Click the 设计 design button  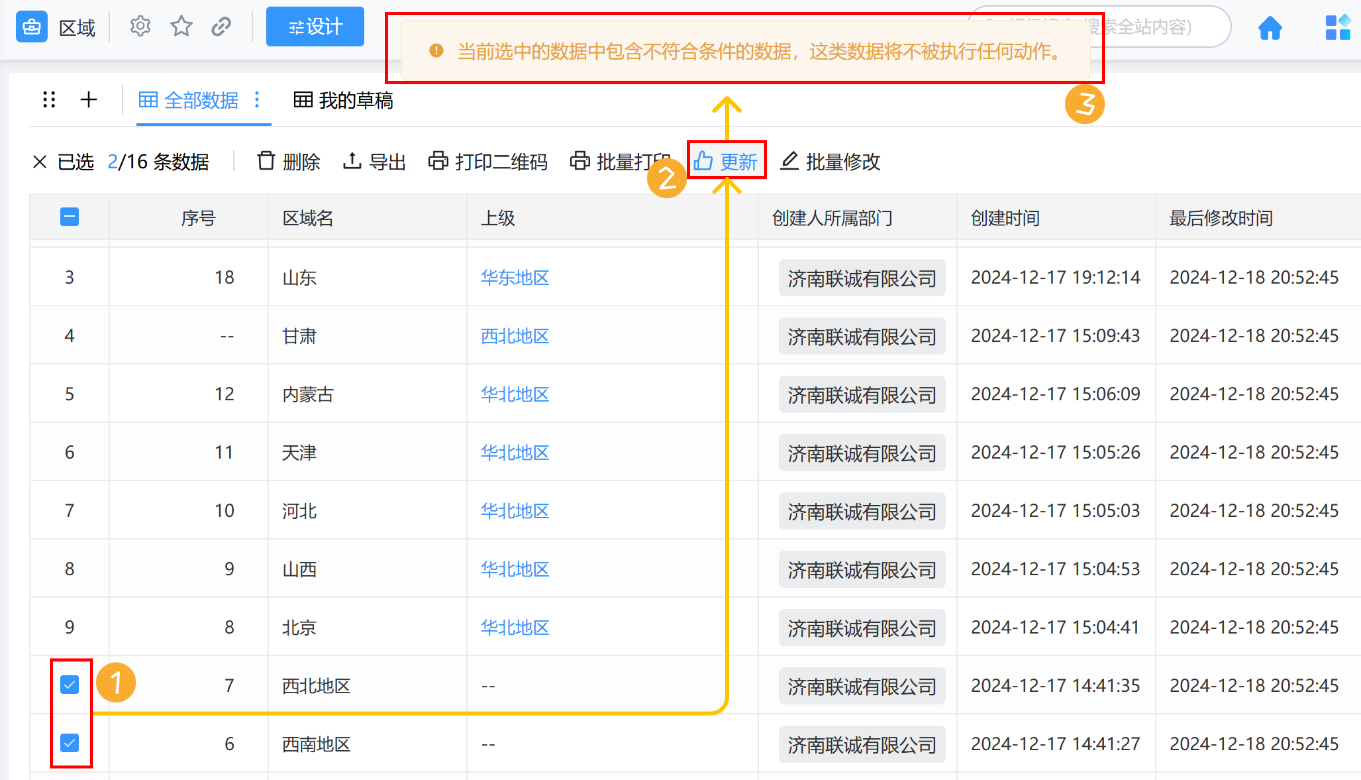314,26
